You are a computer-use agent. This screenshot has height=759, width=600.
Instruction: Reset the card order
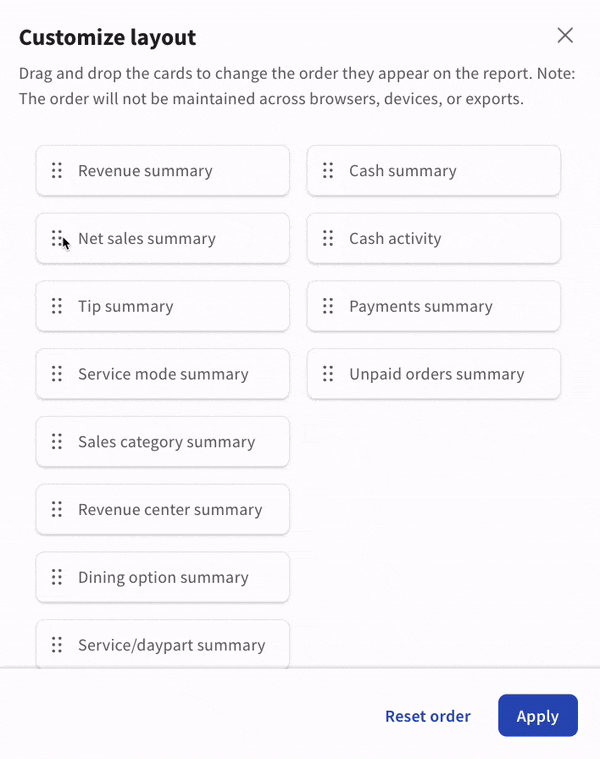[x=428, y=716]
